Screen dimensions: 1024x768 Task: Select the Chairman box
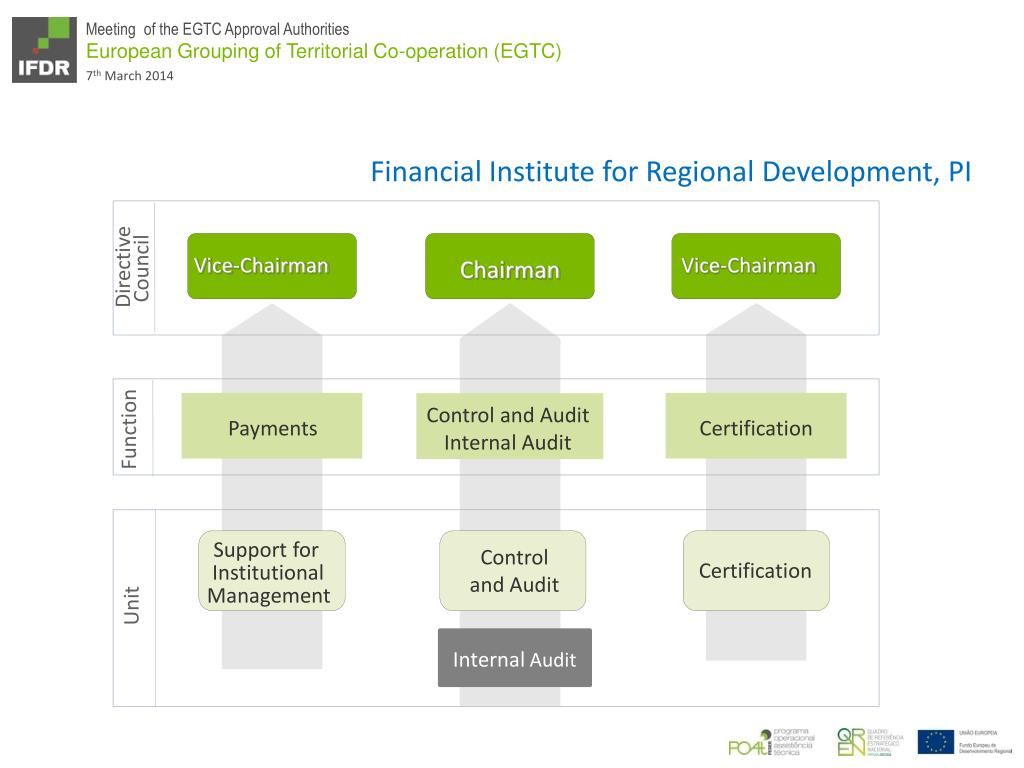point(509,266)
